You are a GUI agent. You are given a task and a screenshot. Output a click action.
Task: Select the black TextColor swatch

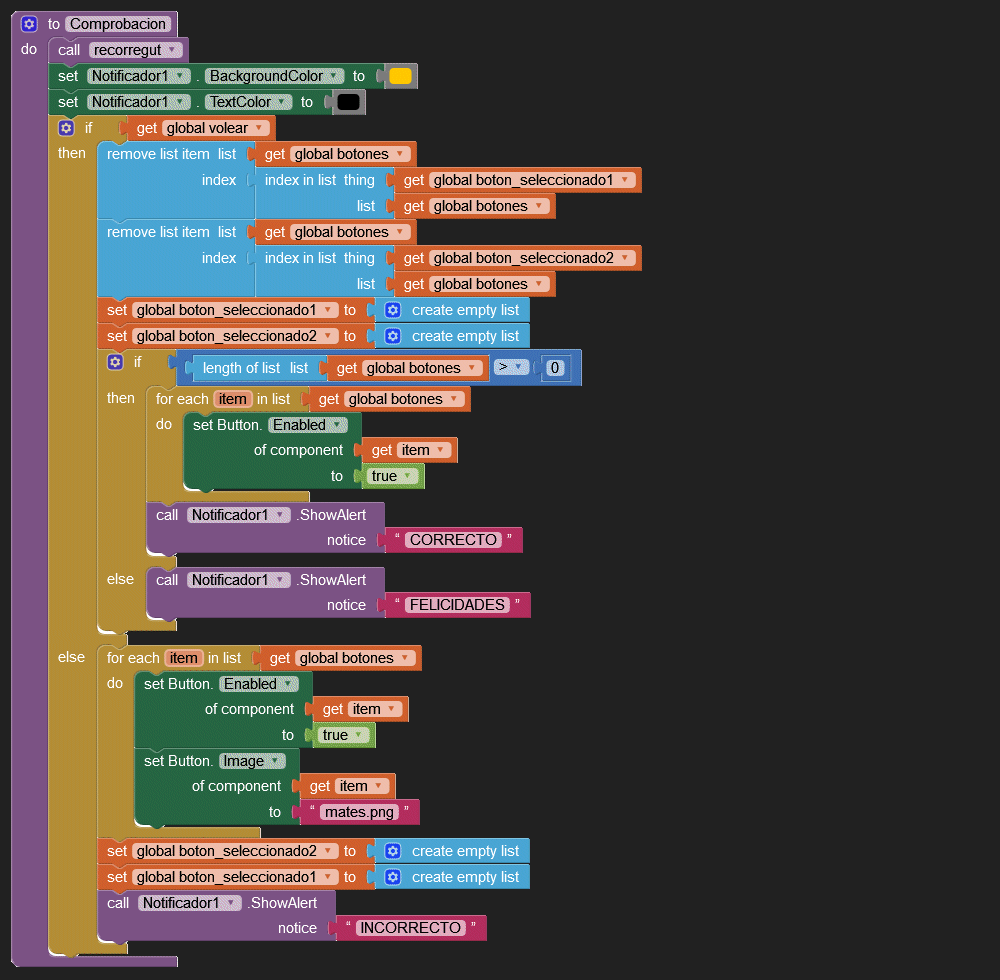(348, 102)
